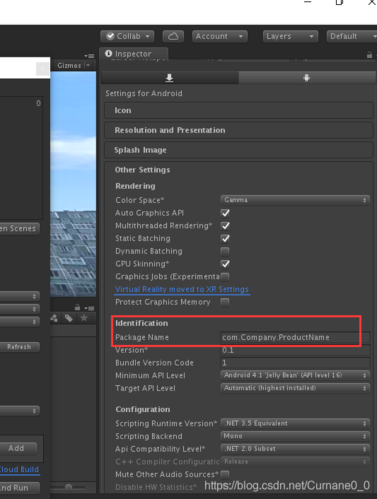Viewport: 377px width, 499px height.
Task: Click the Project panel lock icon
Action: 77,307
